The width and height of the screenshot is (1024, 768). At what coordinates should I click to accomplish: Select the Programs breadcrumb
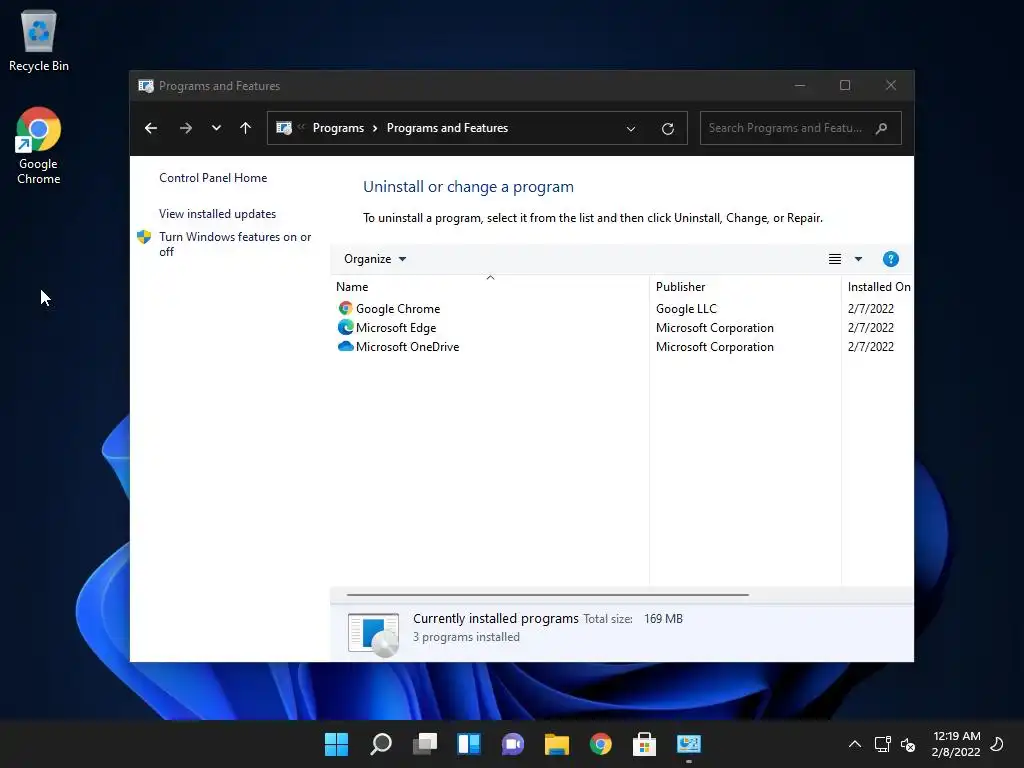[x=338, y=128]
